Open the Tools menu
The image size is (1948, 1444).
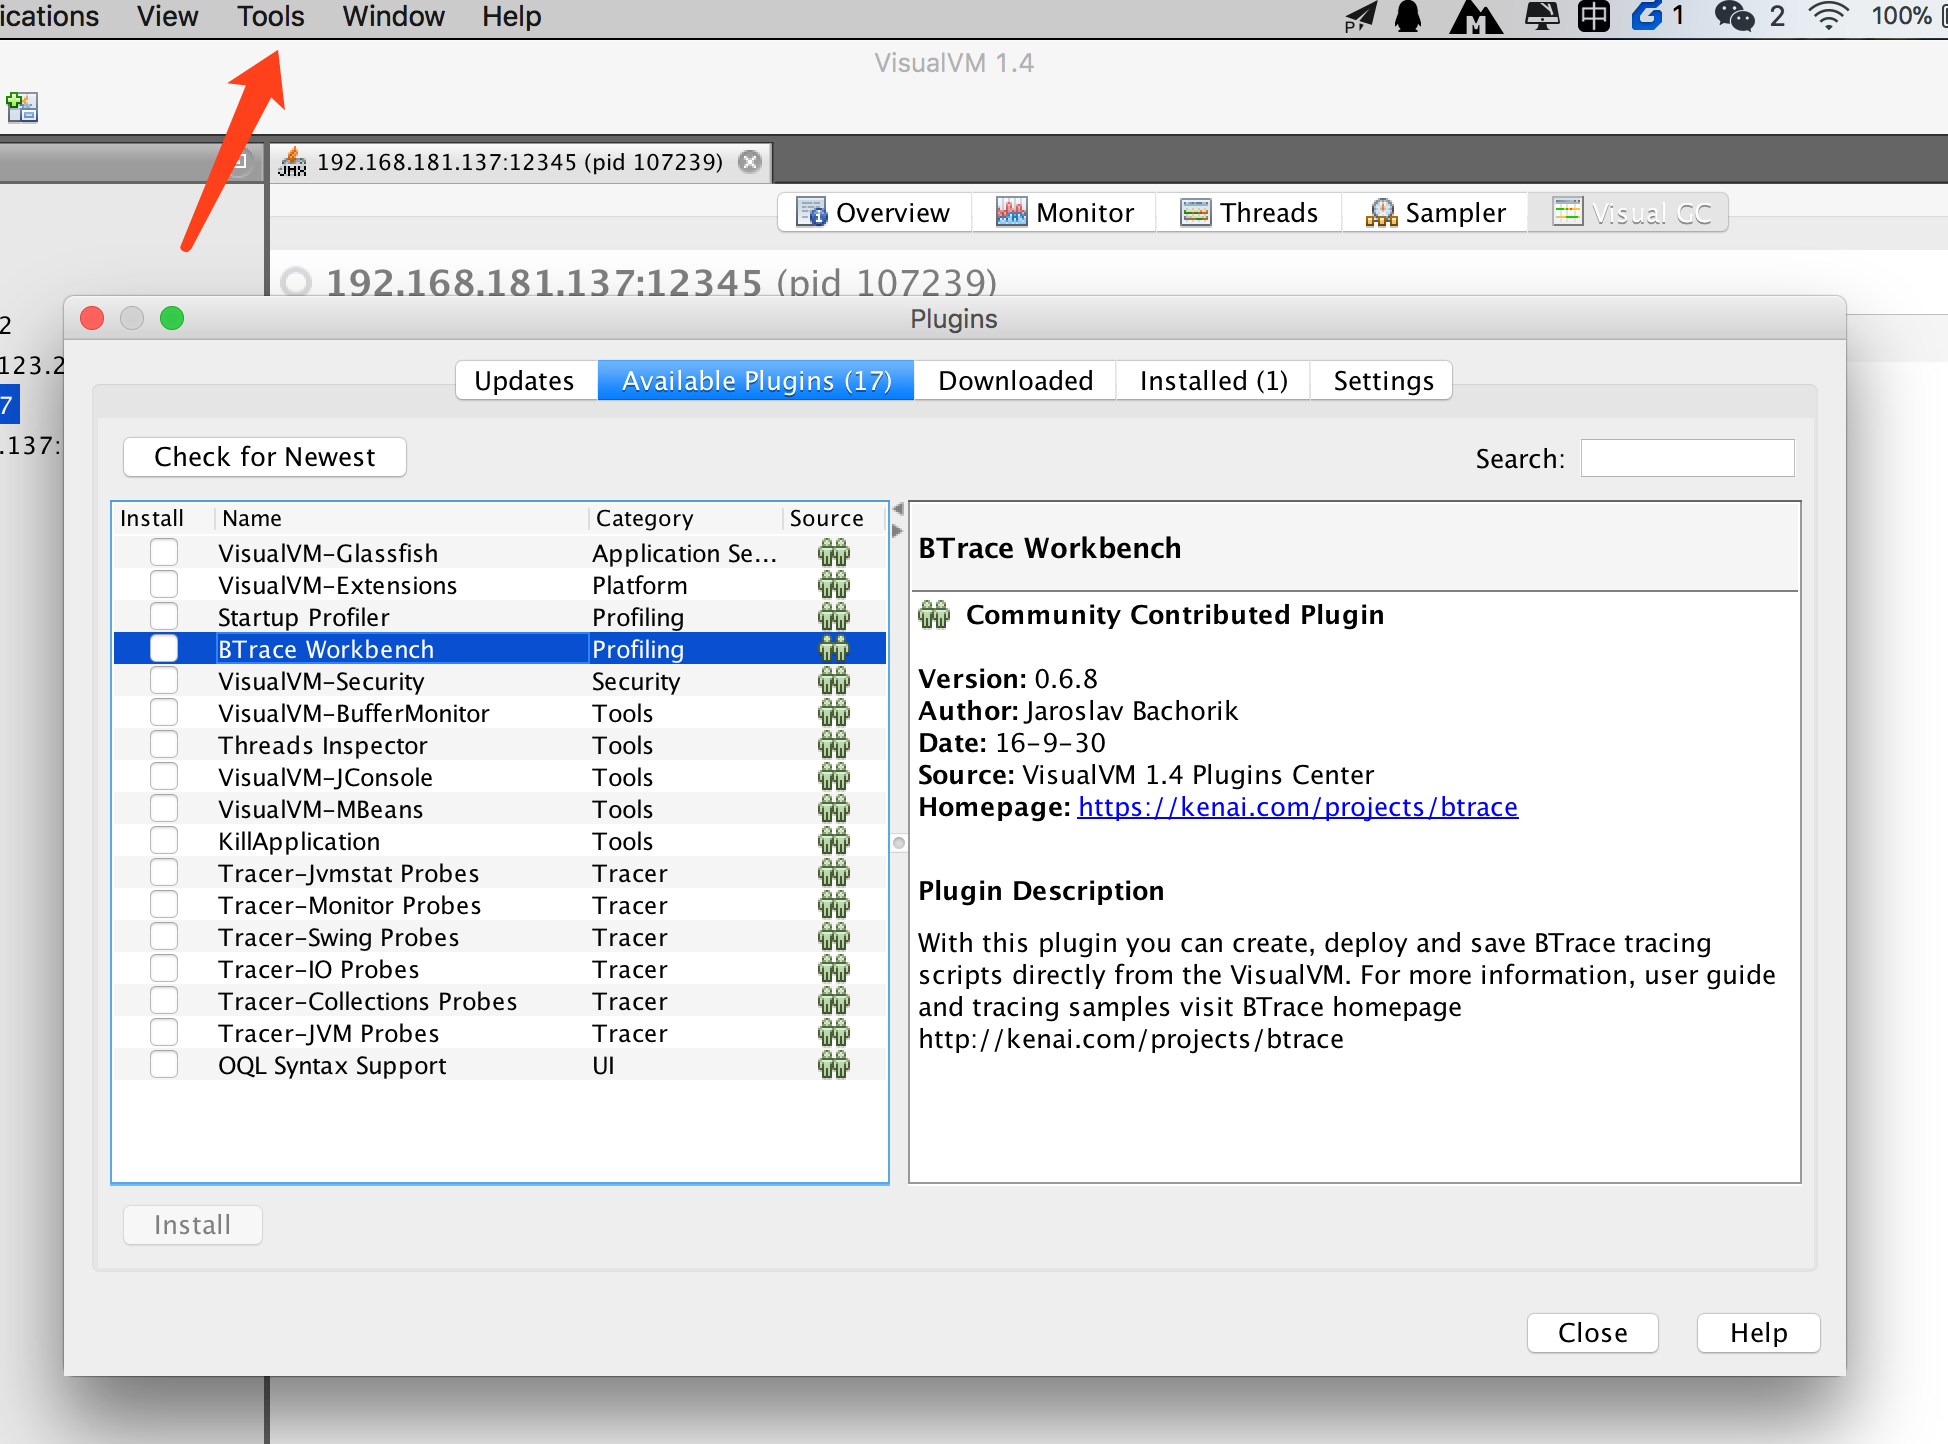(x=270, y=17)
